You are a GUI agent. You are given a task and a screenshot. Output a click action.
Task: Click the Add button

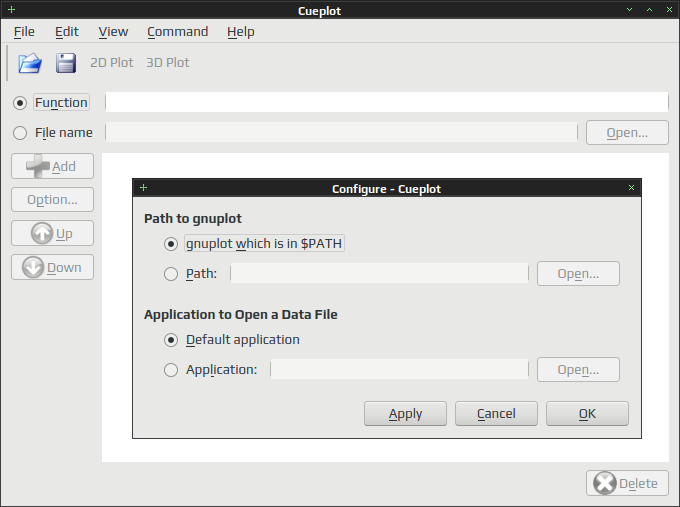pyautogui.click(x=52, y=166)
